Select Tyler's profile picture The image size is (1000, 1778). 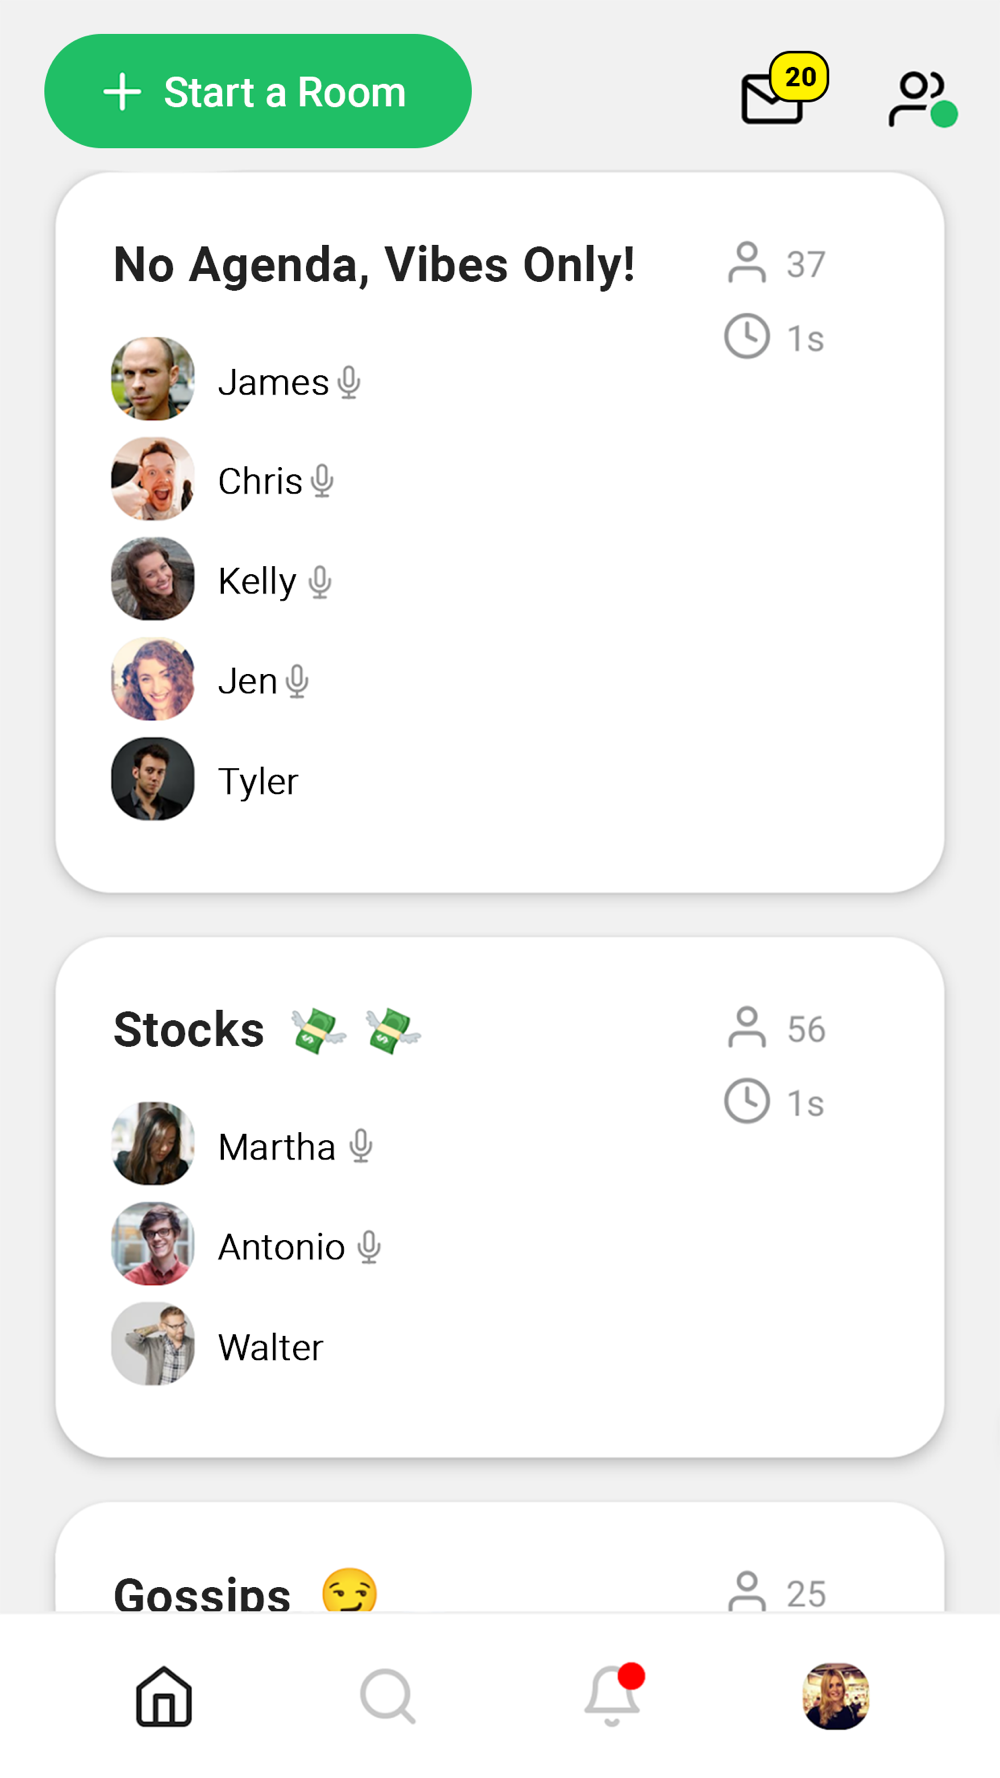coord(153,780)
